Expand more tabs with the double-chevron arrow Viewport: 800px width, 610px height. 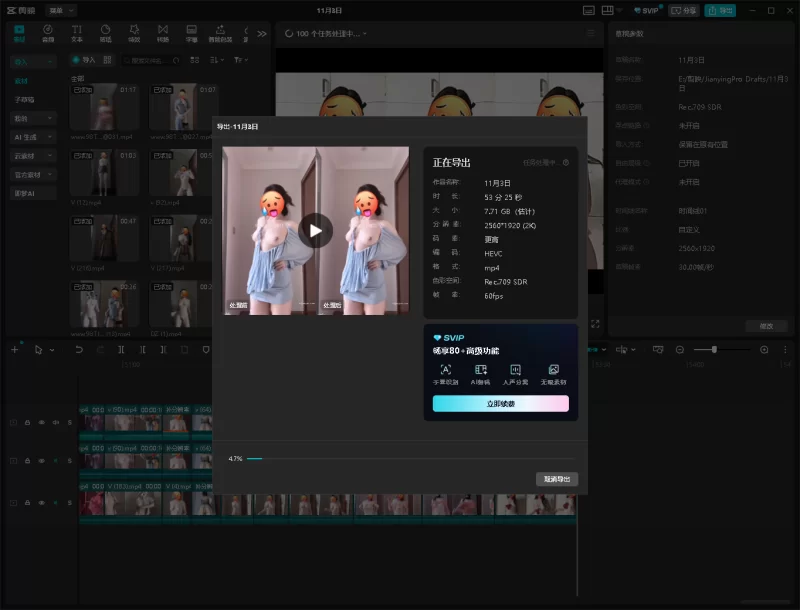point(262,34)
